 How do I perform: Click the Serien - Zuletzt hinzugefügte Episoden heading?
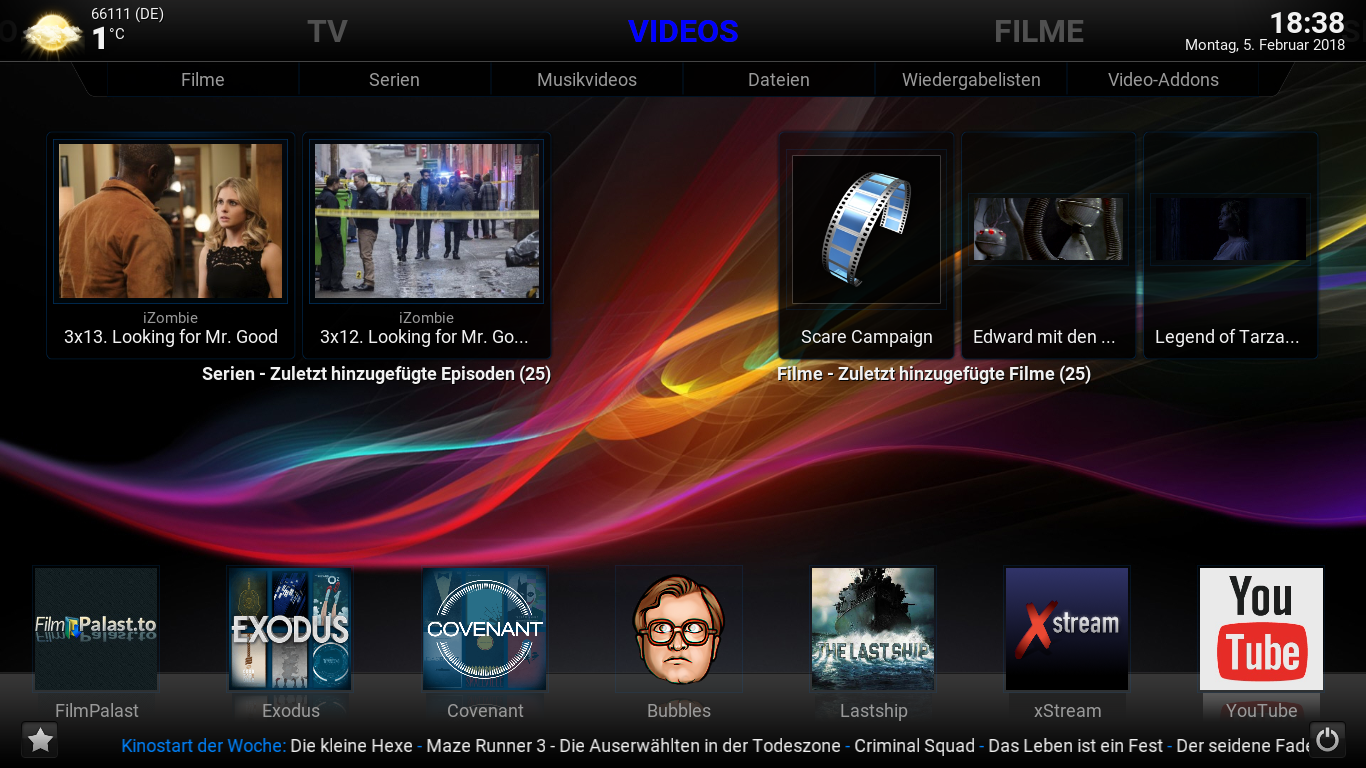click(x=376, y=374)
